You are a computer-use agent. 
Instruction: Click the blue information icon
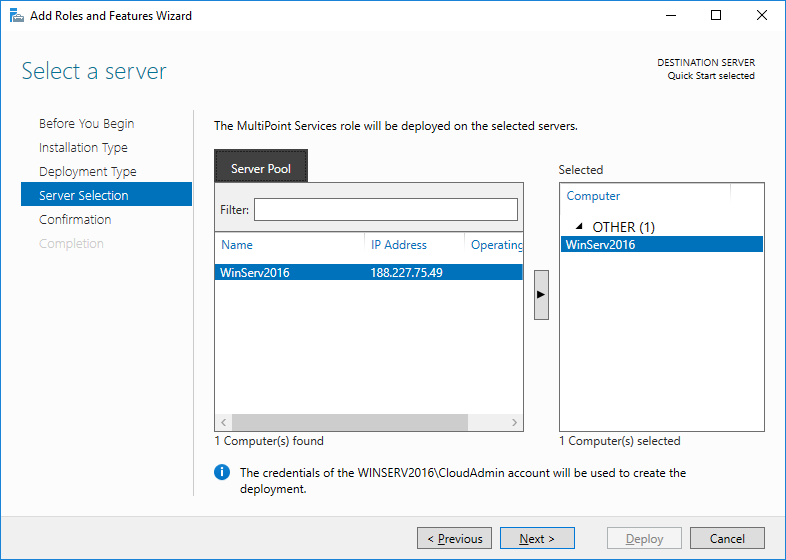[222, 473]
